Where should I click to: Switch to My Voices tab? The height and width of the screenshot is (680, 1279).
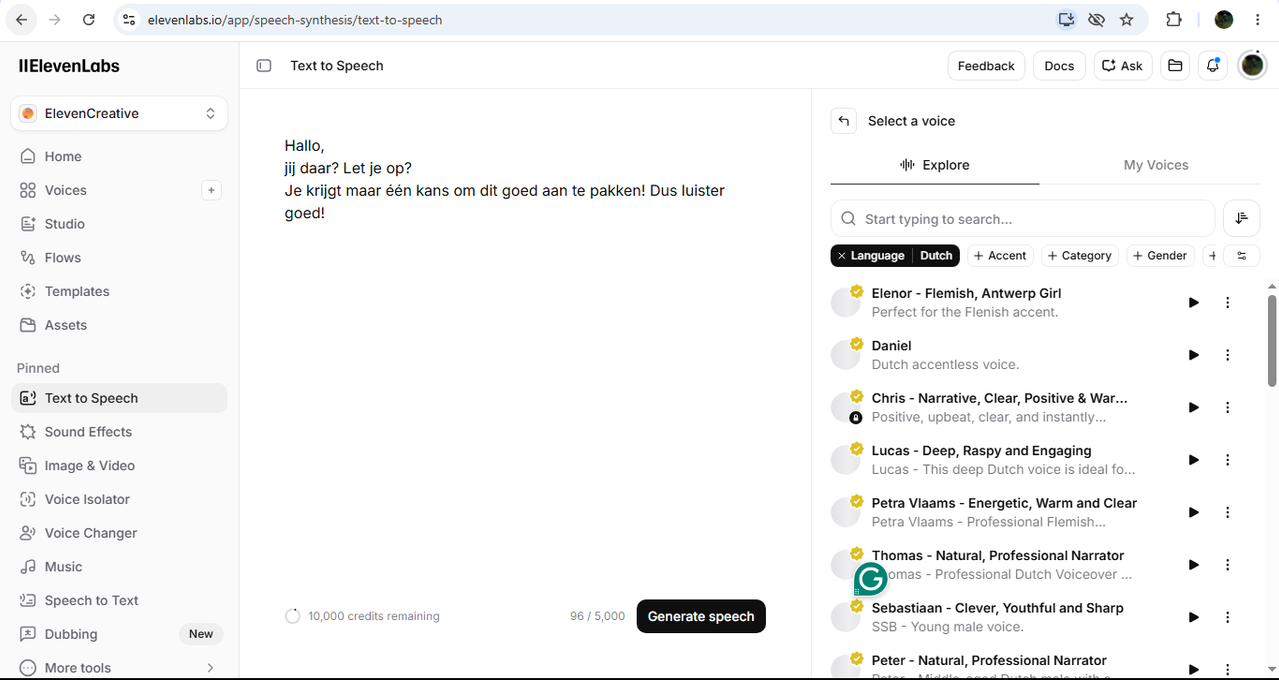(x=1156, y=165)
